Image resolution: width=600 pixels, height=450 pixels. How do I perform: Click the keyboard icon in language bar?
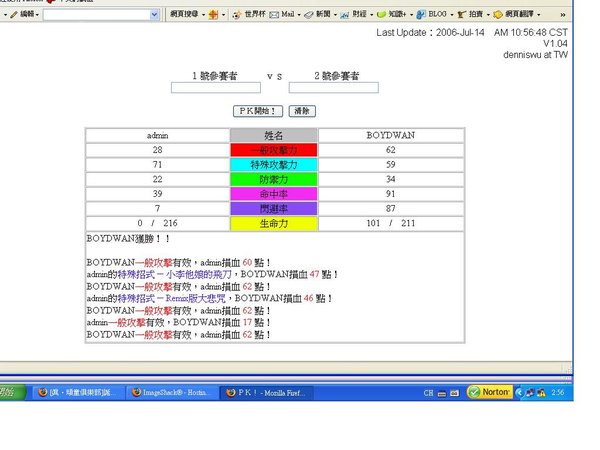tap(442, 393)
